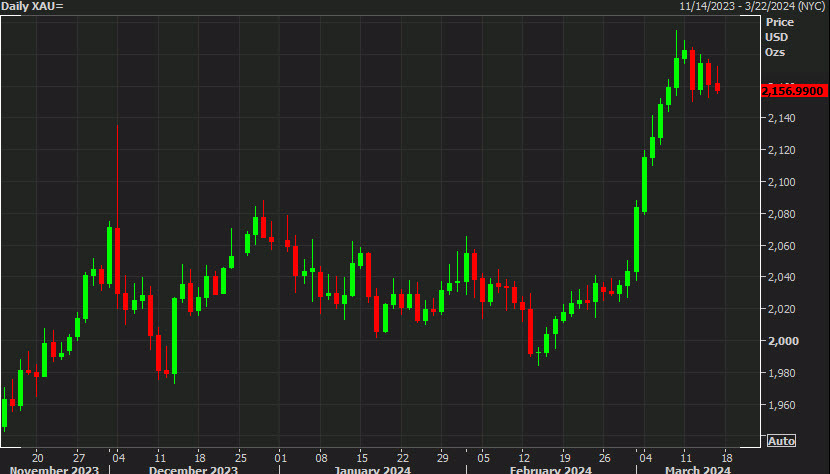The width and height of the screenshot is (830, 474).
Task: Click the 11/14/2023 - 3/22/2024 (NYC) date range
Action: (x=752, y=6)
